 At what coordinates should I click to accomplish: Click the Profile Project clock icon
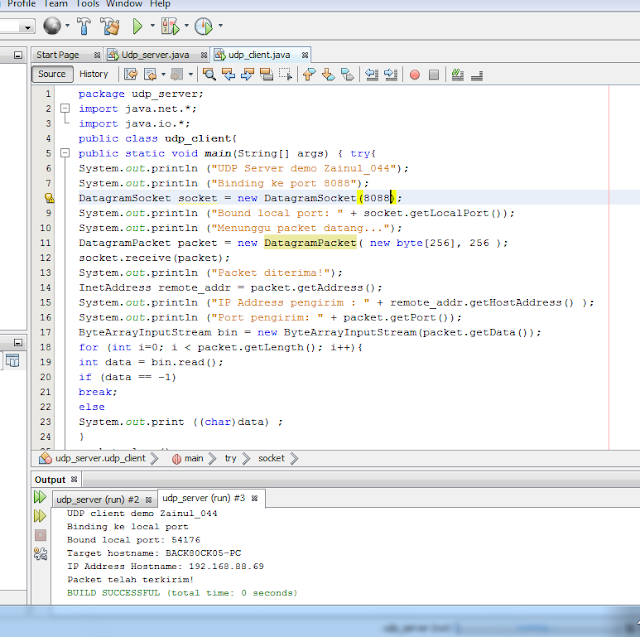[x=203, y=26]
